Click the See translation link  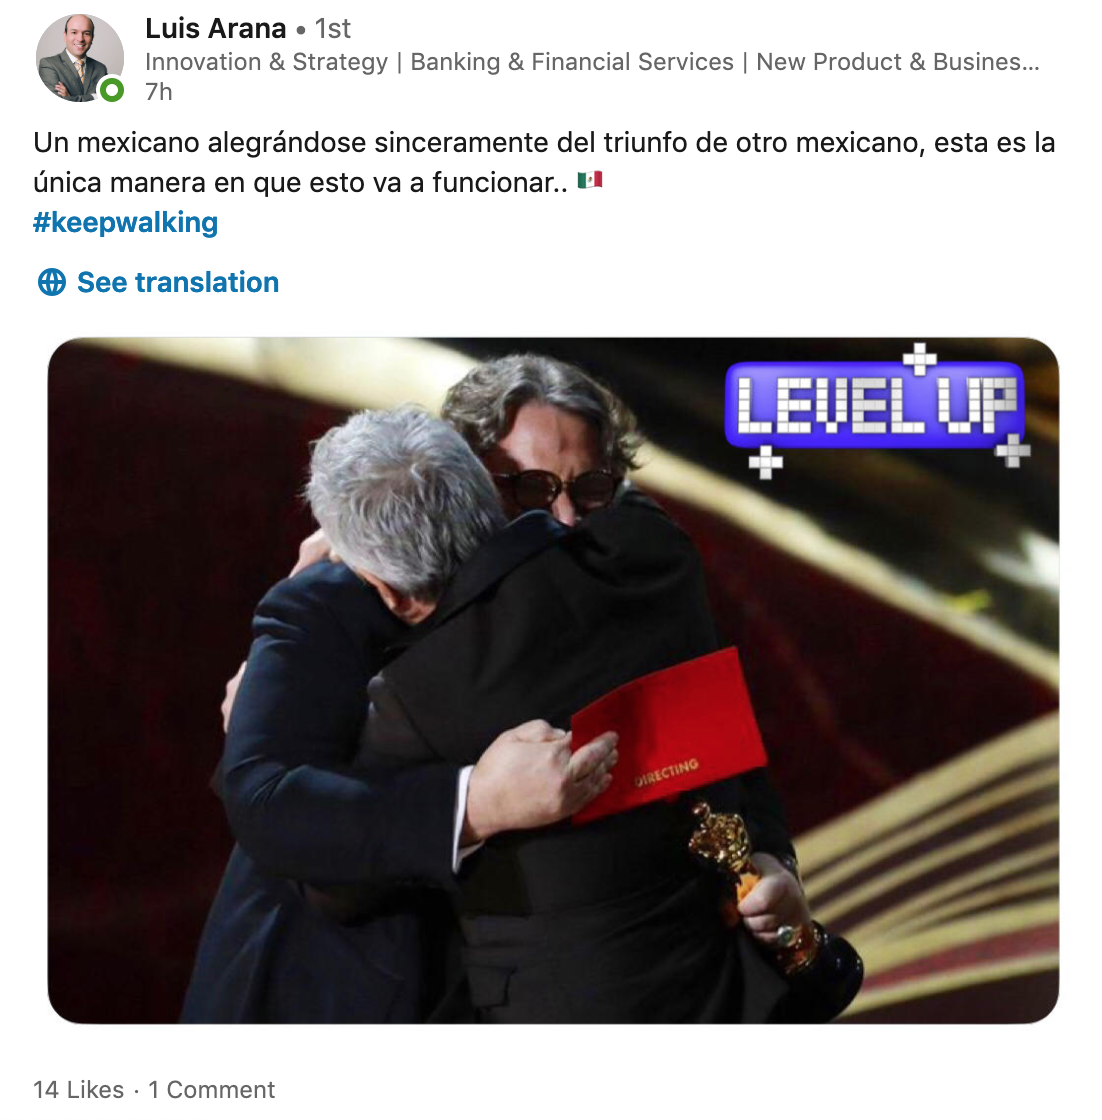point(177,282)
